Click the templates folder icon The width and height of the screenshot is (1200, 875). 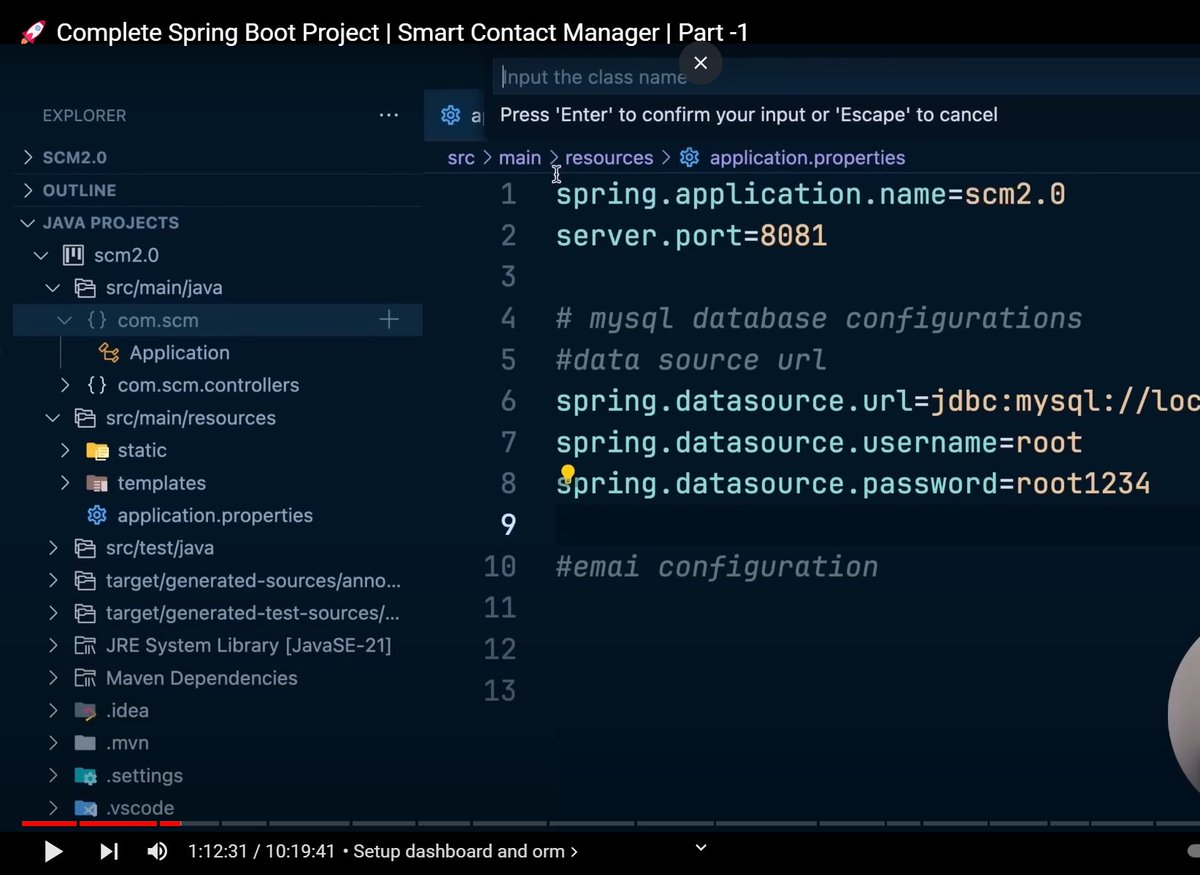tap(97, 483)
